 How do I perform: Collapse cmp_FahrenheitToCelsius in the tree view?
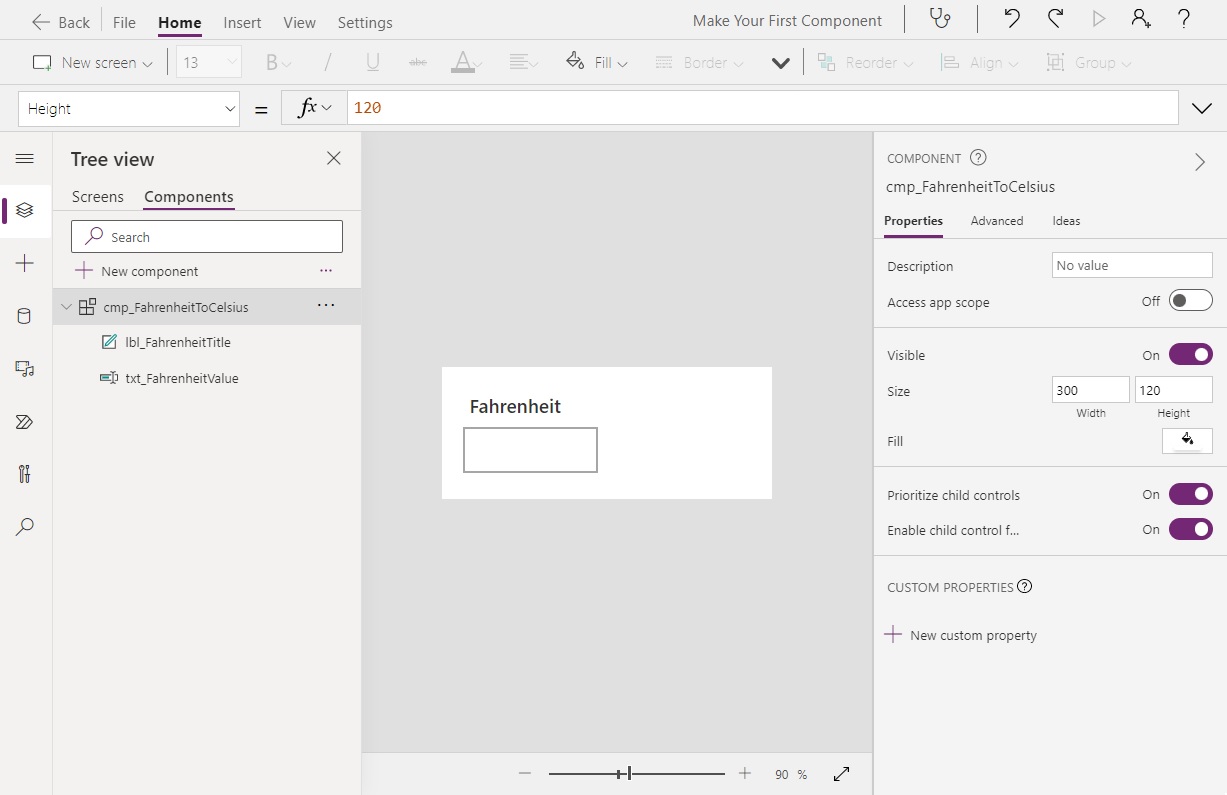point(65,307)
